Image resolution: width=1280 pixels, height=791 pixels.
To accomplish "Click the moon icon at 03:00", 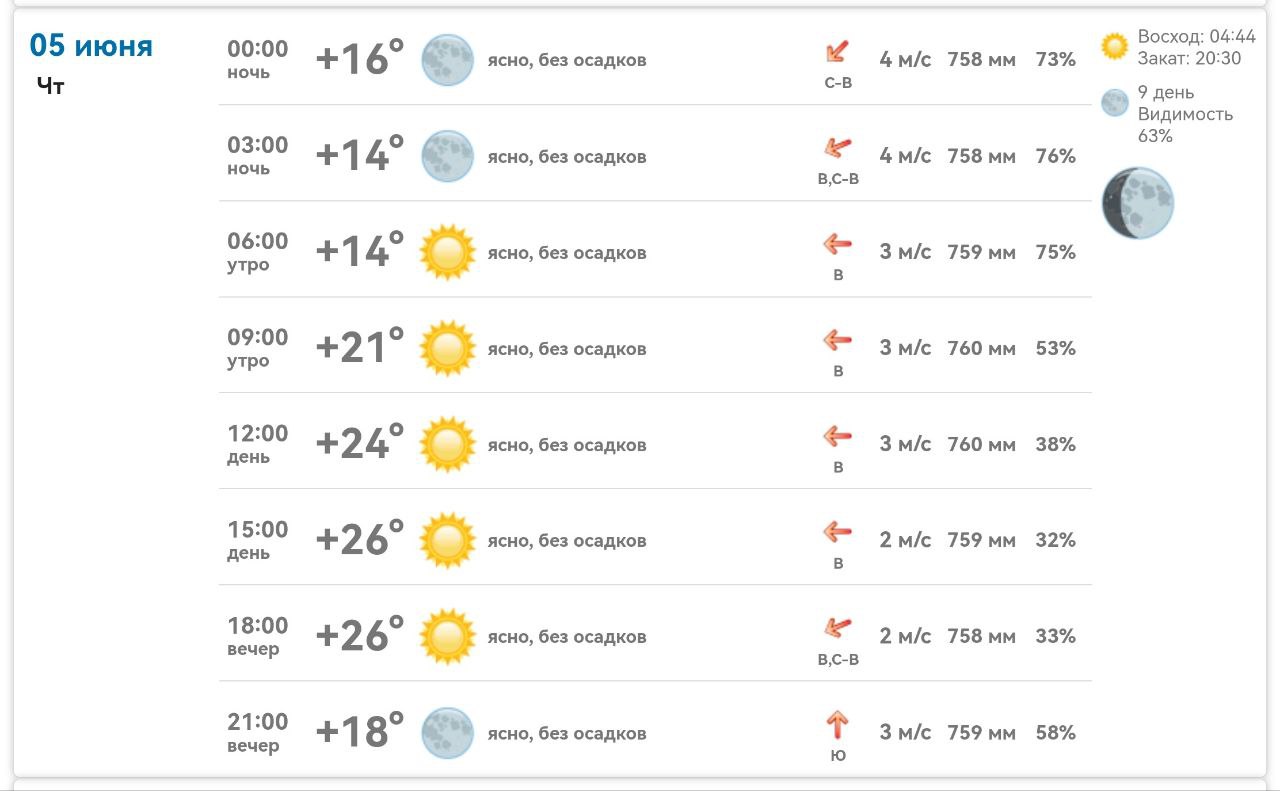I will (x=447, y=156).
